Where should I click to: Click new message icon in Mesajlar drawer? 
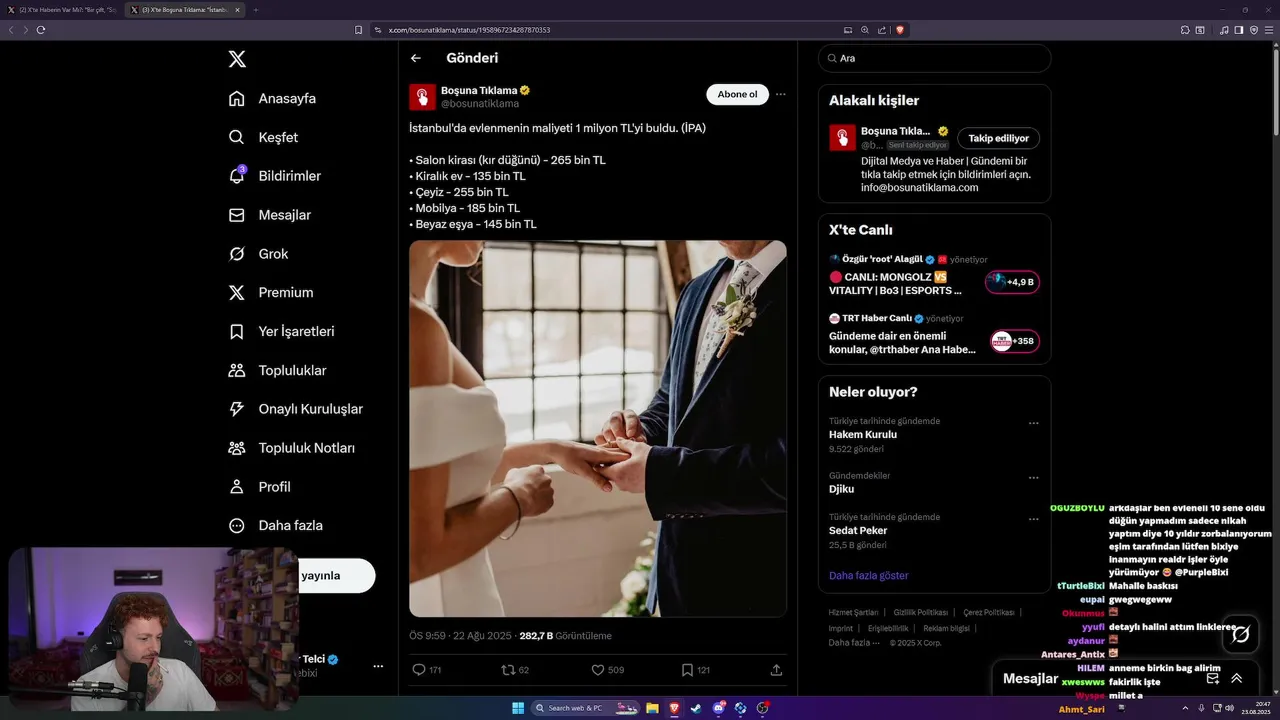click(1212, 678)
